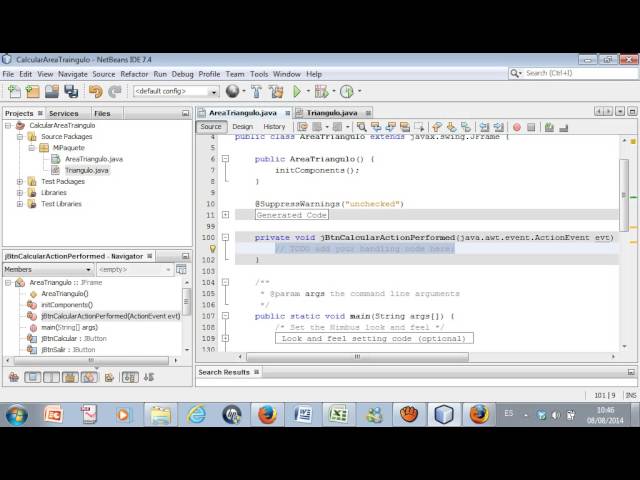Switch to the Design view button

tap(242, 127)
